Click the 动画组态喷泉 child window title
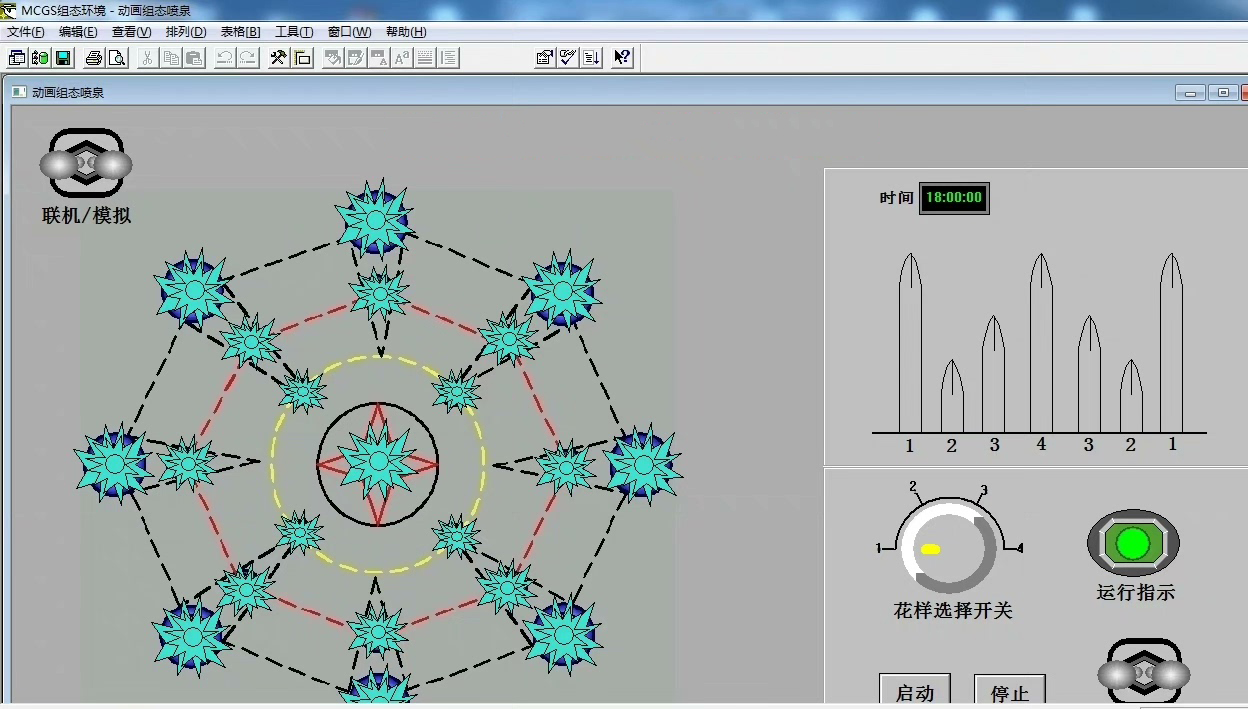 [x=68, y=93]
